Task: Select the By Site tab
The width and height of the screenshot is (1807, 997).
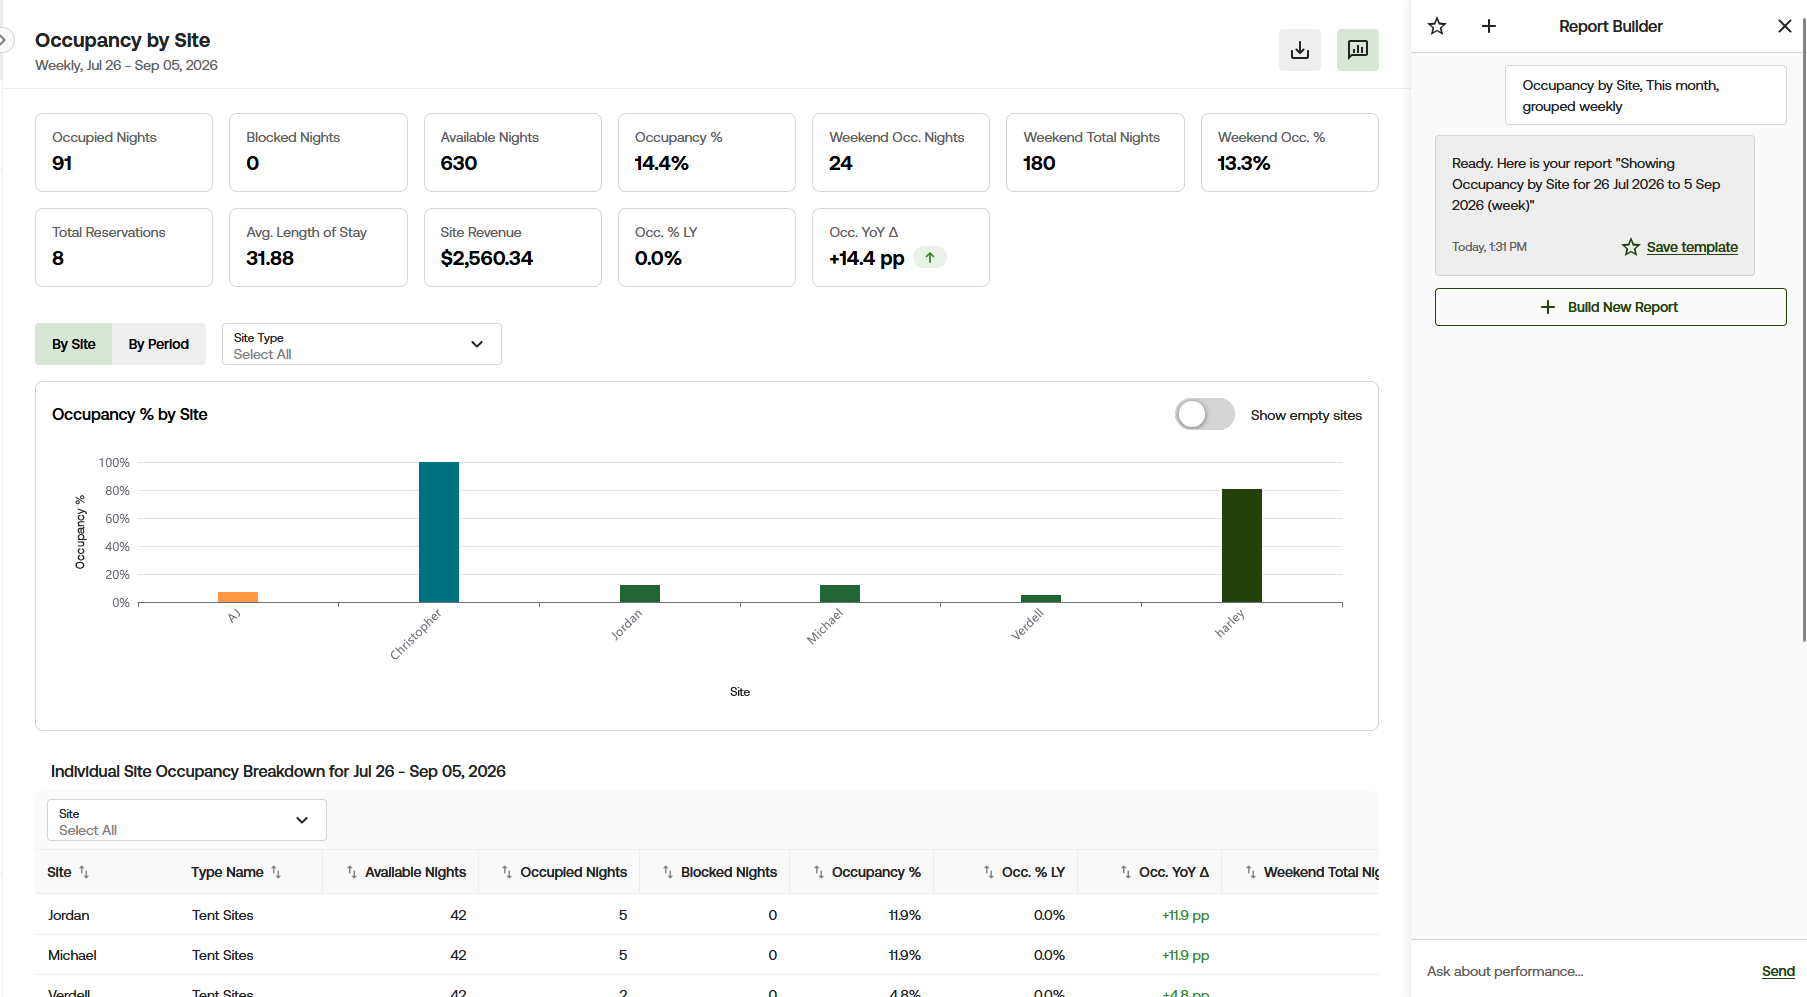Action: coord(74,344)
